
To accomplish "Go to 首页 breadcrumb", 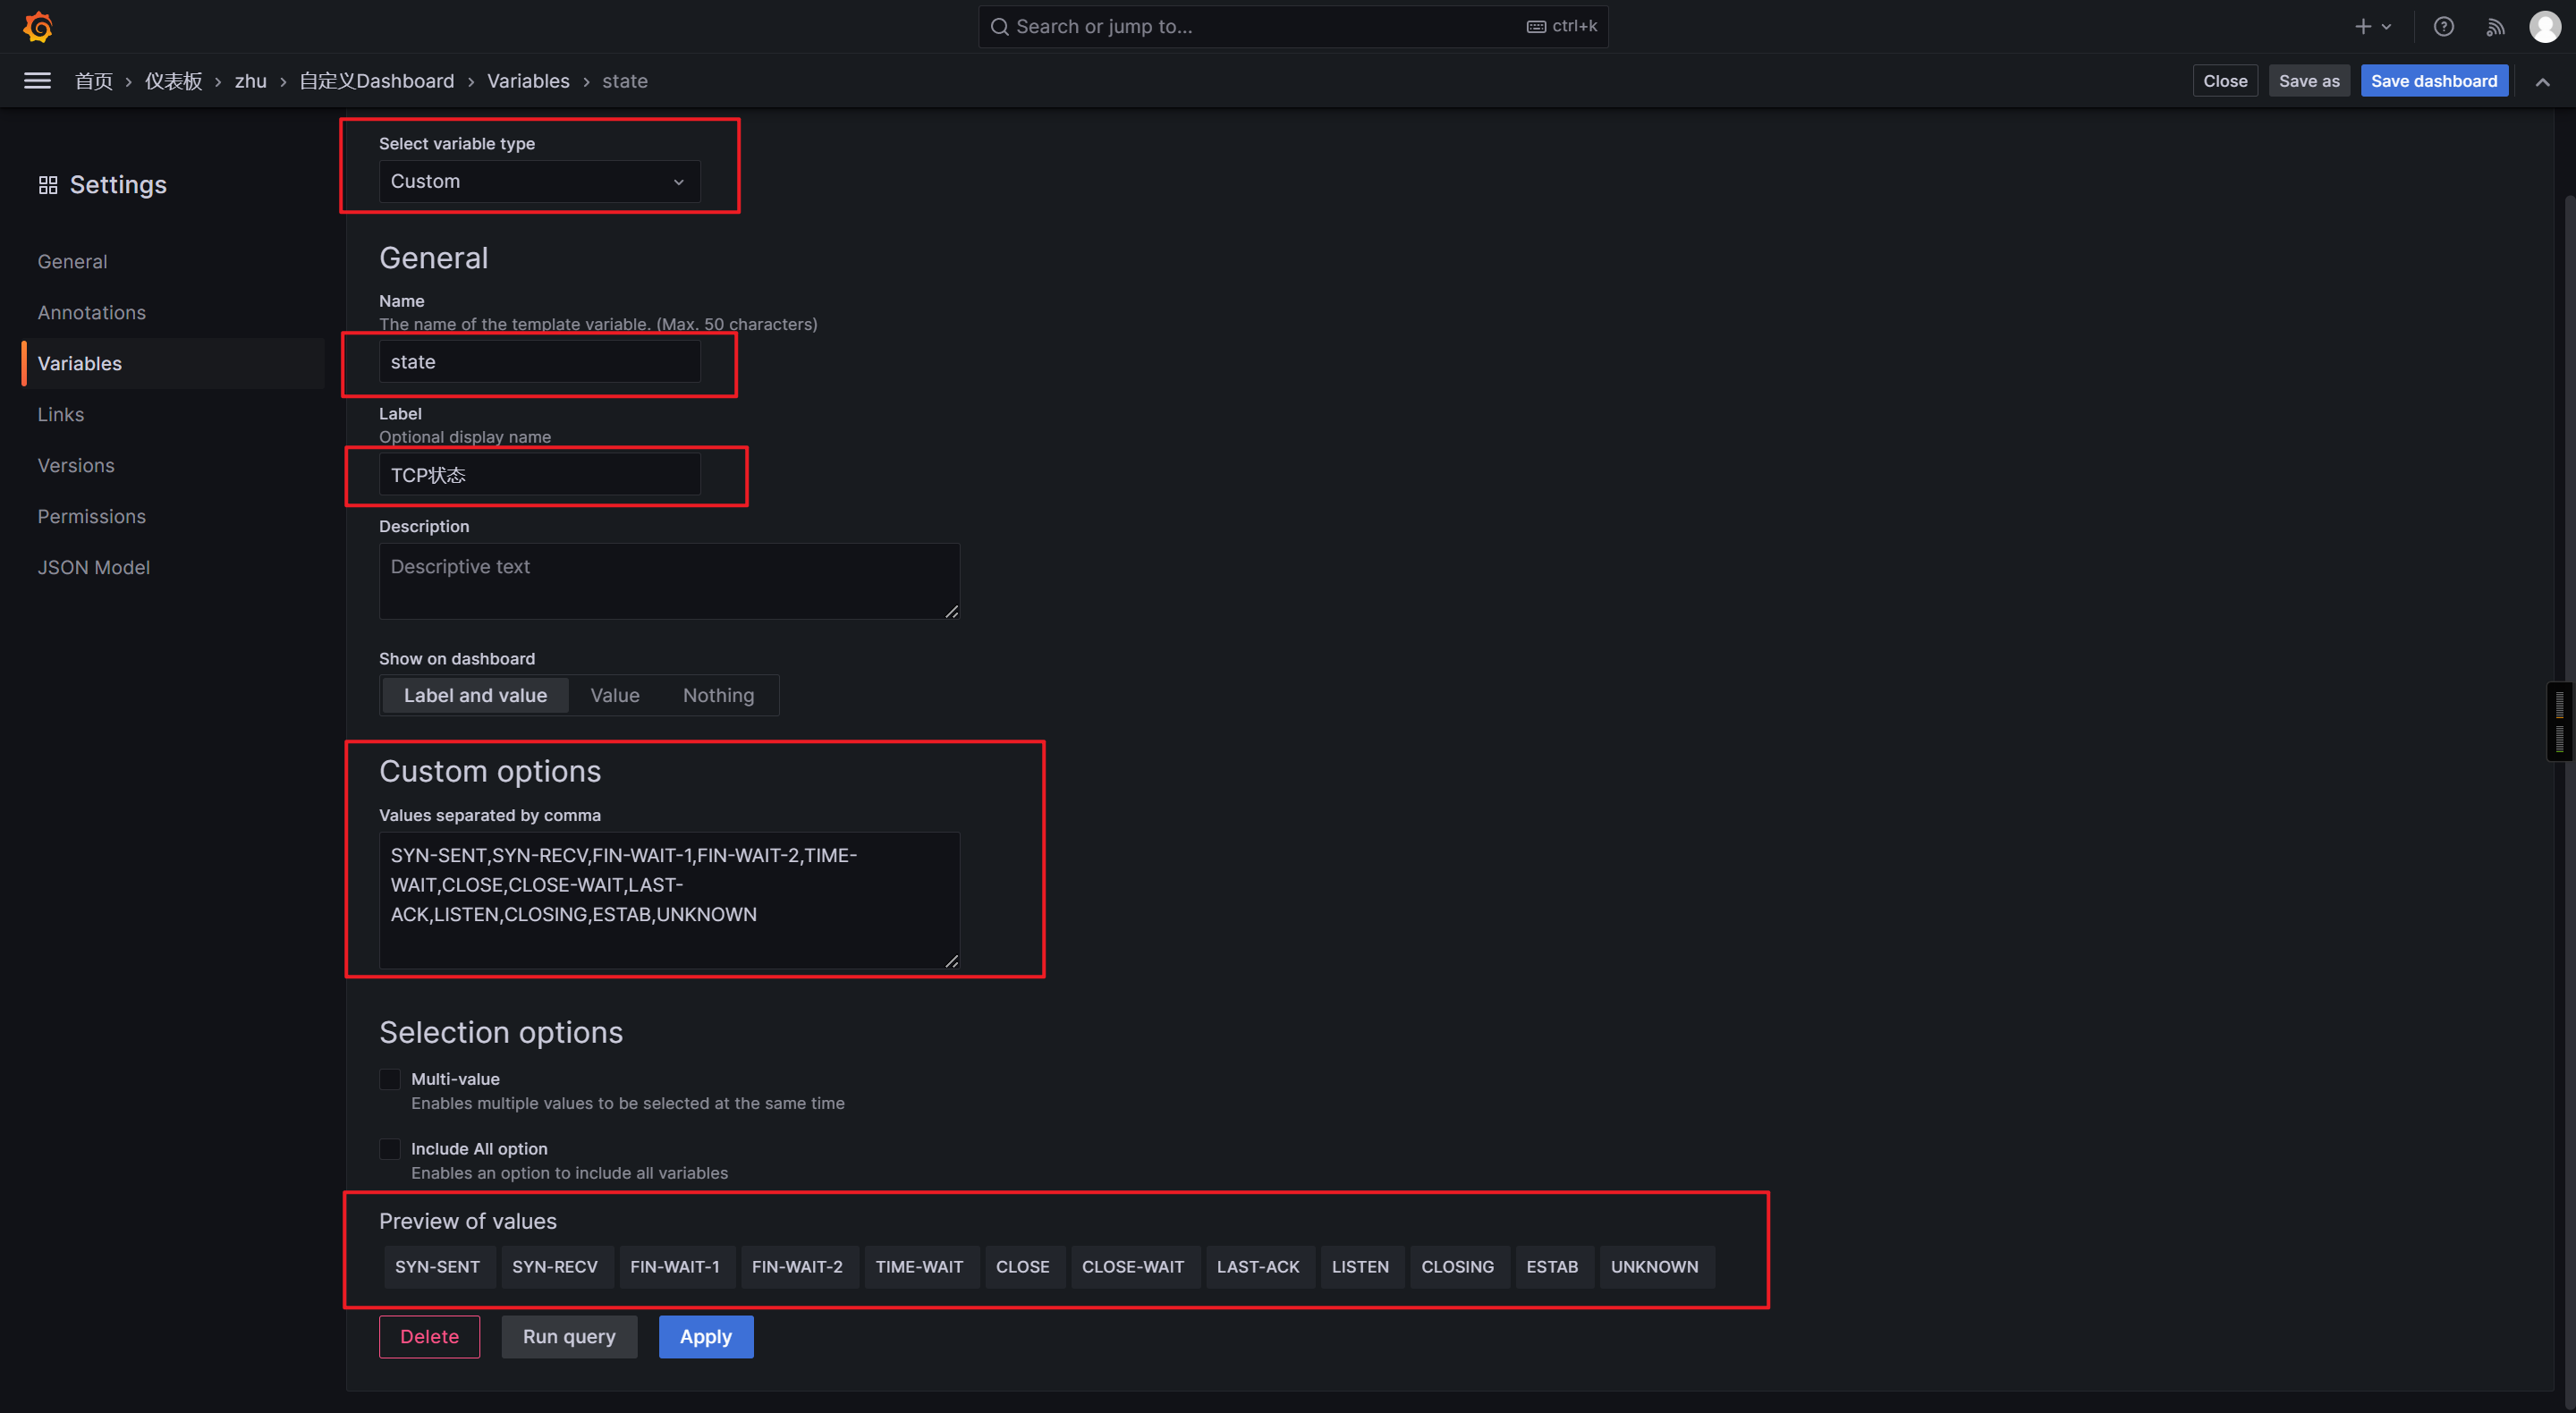I will click(x=94, y=81).
